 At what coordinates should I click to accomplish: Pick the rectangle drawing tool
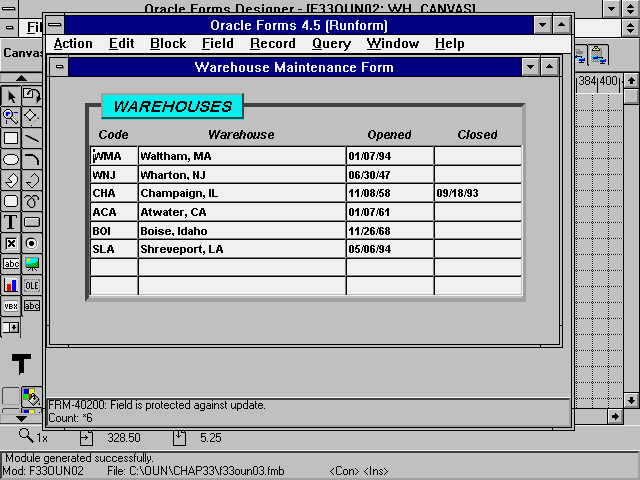pyautogui.click(x=11, y=138)
